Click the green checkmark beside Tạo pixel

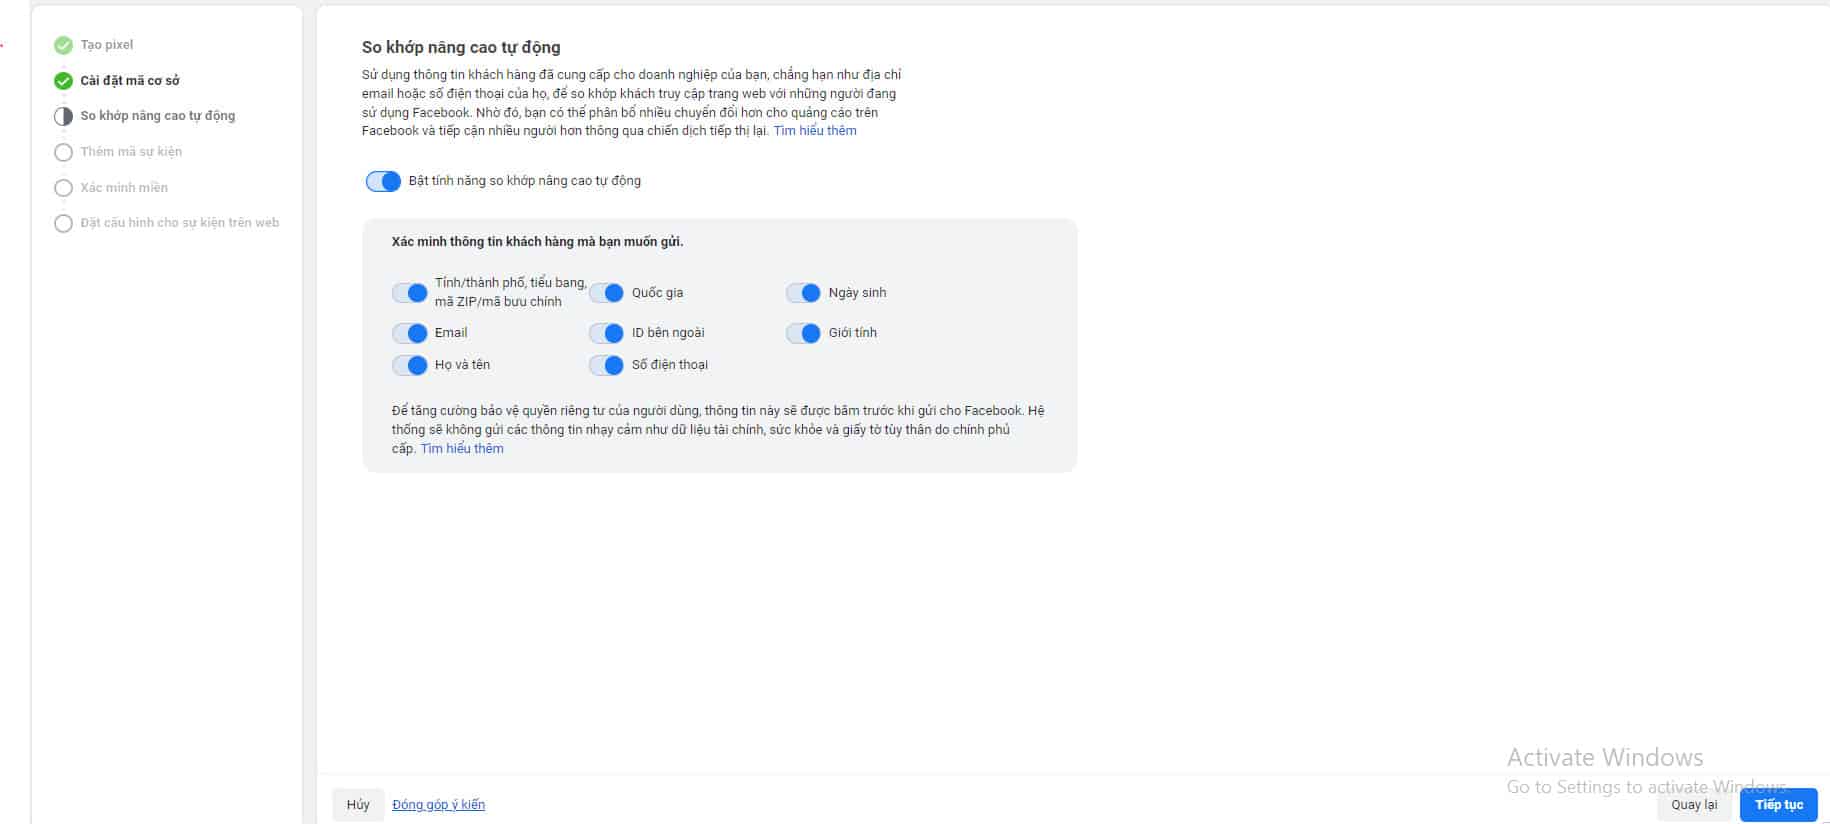click(x=63, y=45)
